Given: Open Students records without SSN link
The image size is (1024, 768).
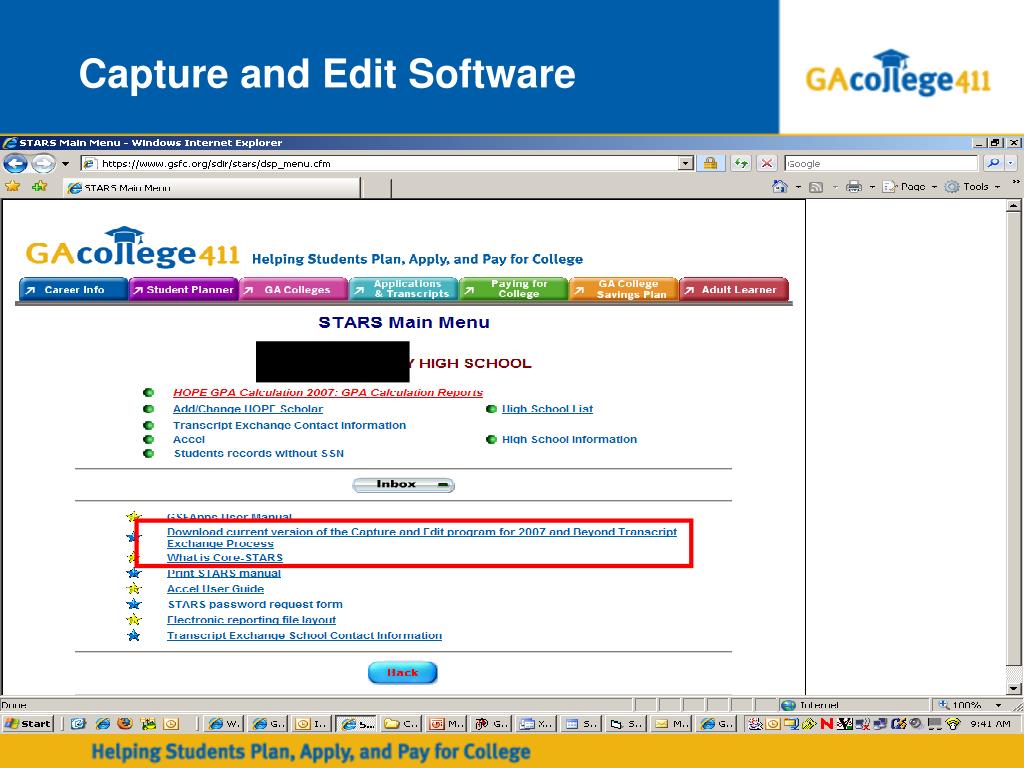Looking at the screenshot, I should tap(259, 453).
